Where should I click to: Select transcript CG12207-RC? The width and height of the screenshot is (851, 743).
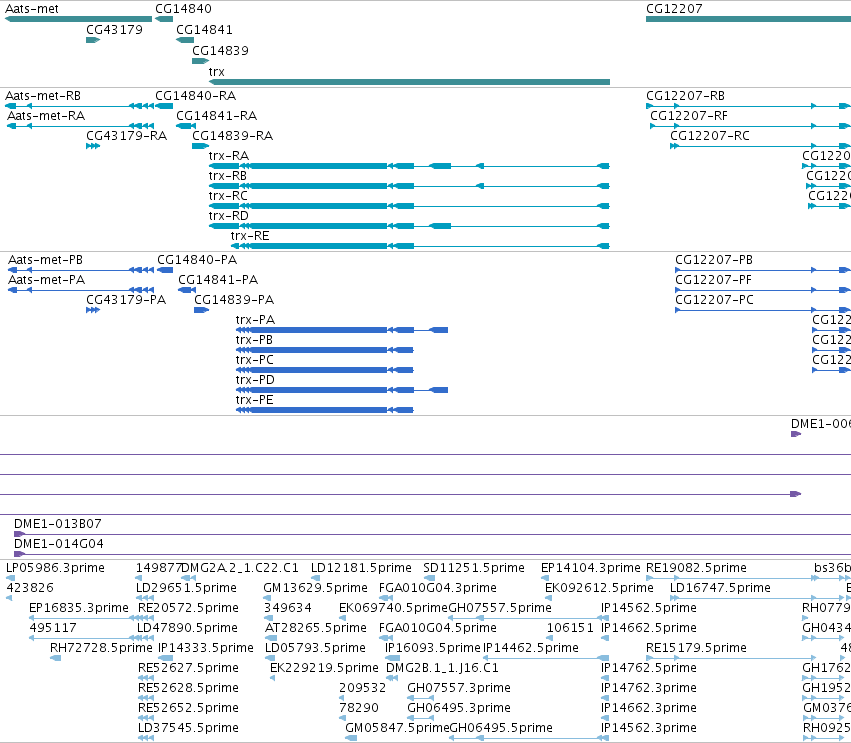(760, 147)
